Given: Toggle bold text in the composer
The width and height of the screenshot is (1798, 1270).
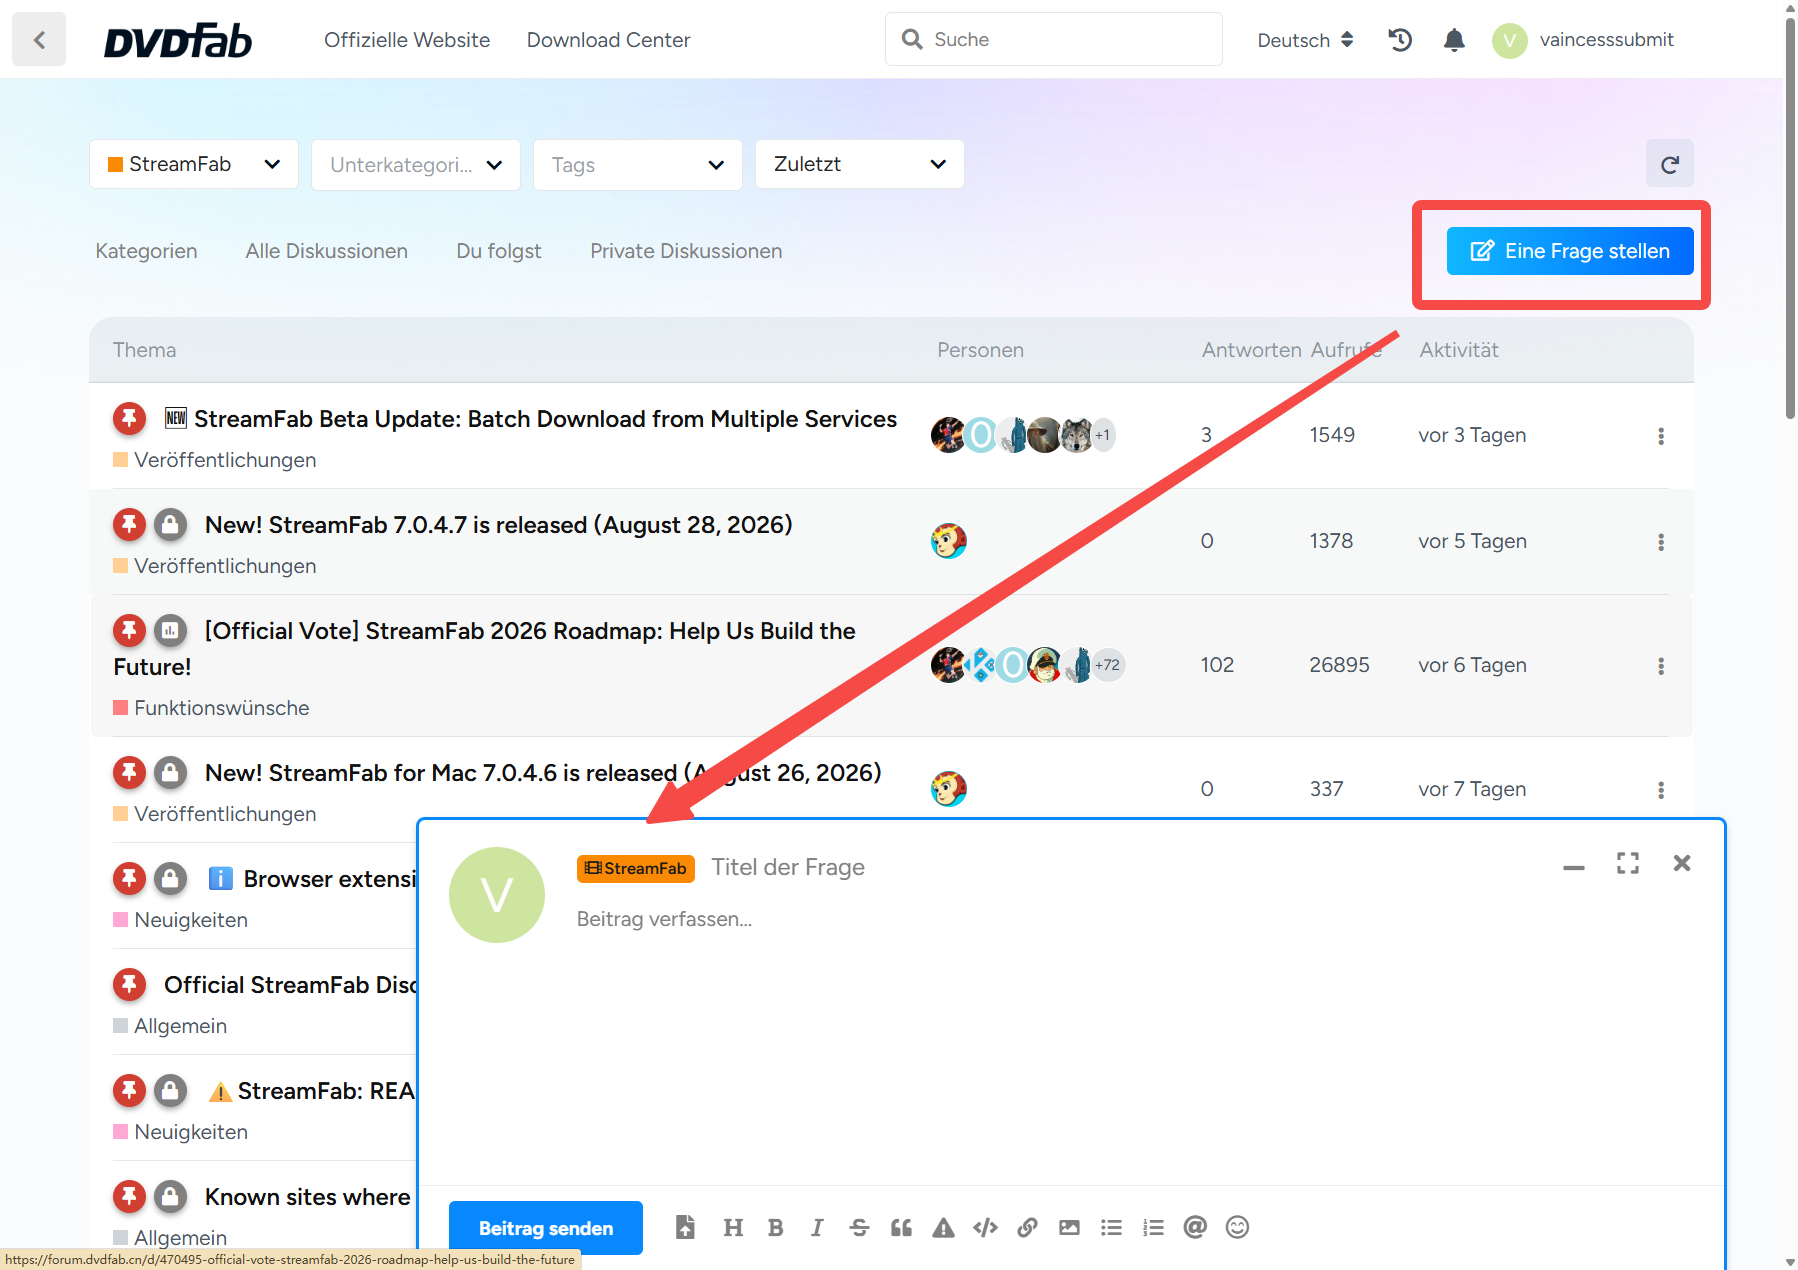Looking at the screenshot, I should (775, 1227).
